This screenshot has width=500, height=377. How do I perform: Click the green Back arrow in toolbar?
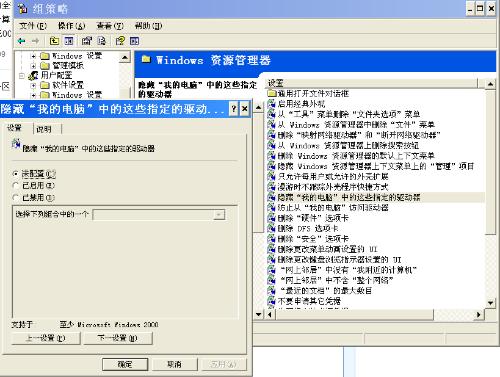pos(22,41)
